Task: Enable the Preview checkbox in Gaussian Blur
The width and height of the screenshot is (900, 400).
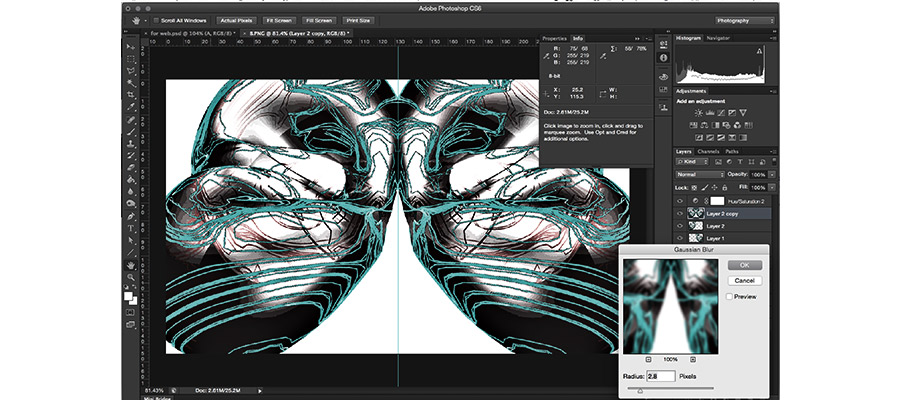Action: tap(729, 296)
